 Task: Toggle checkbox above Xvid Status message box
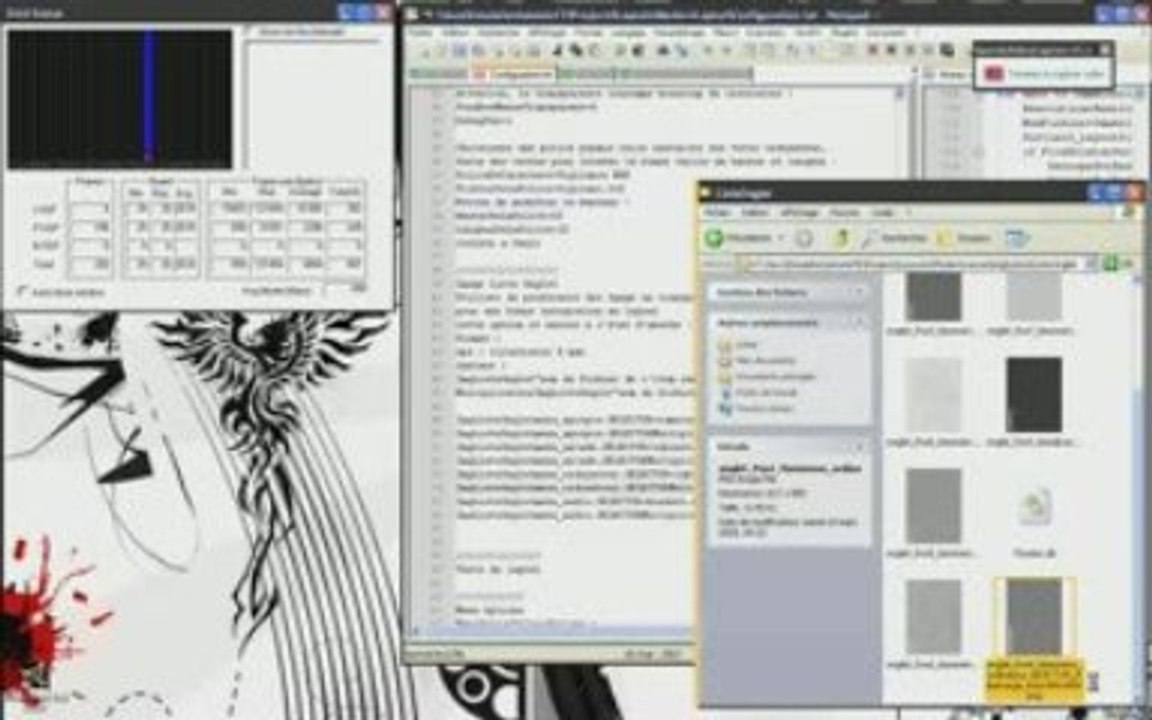pos(249,32)
